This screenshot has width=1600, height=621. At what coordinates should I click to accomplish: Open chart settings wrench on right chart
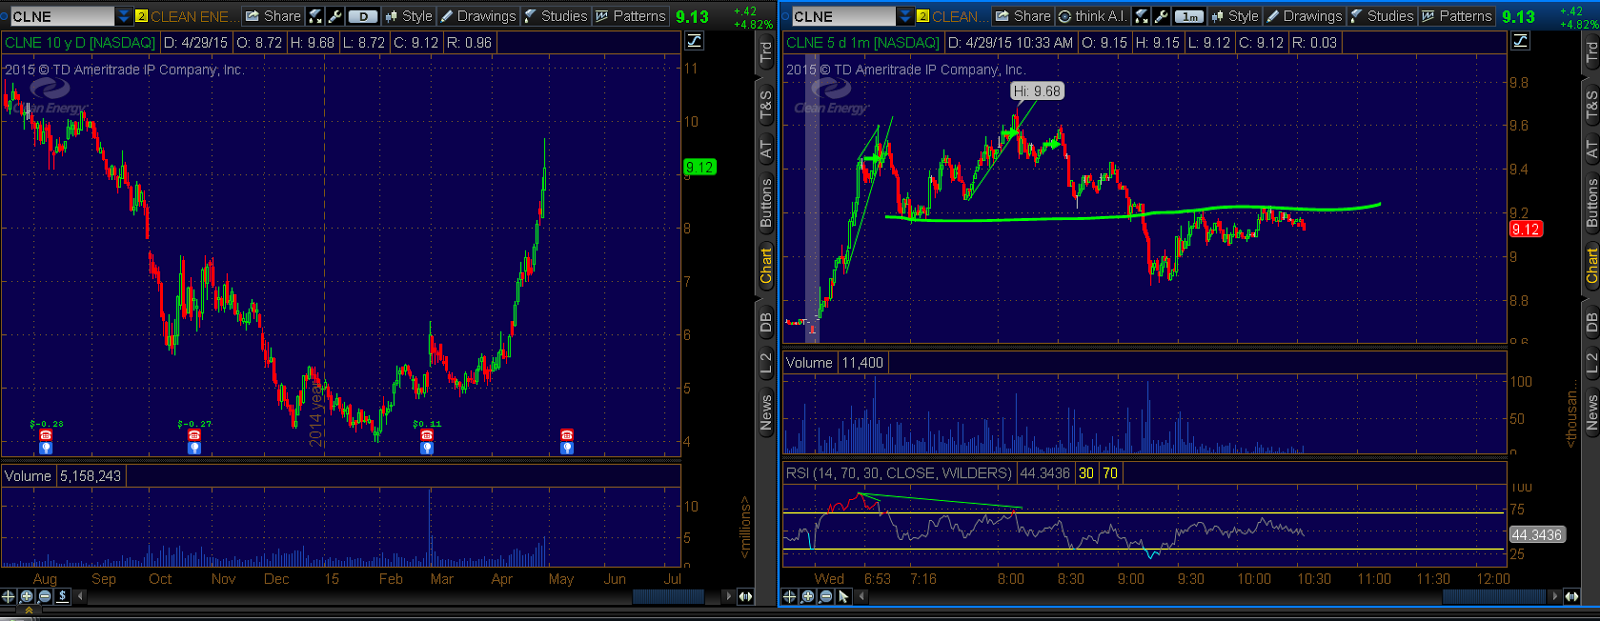(1161, 16)
